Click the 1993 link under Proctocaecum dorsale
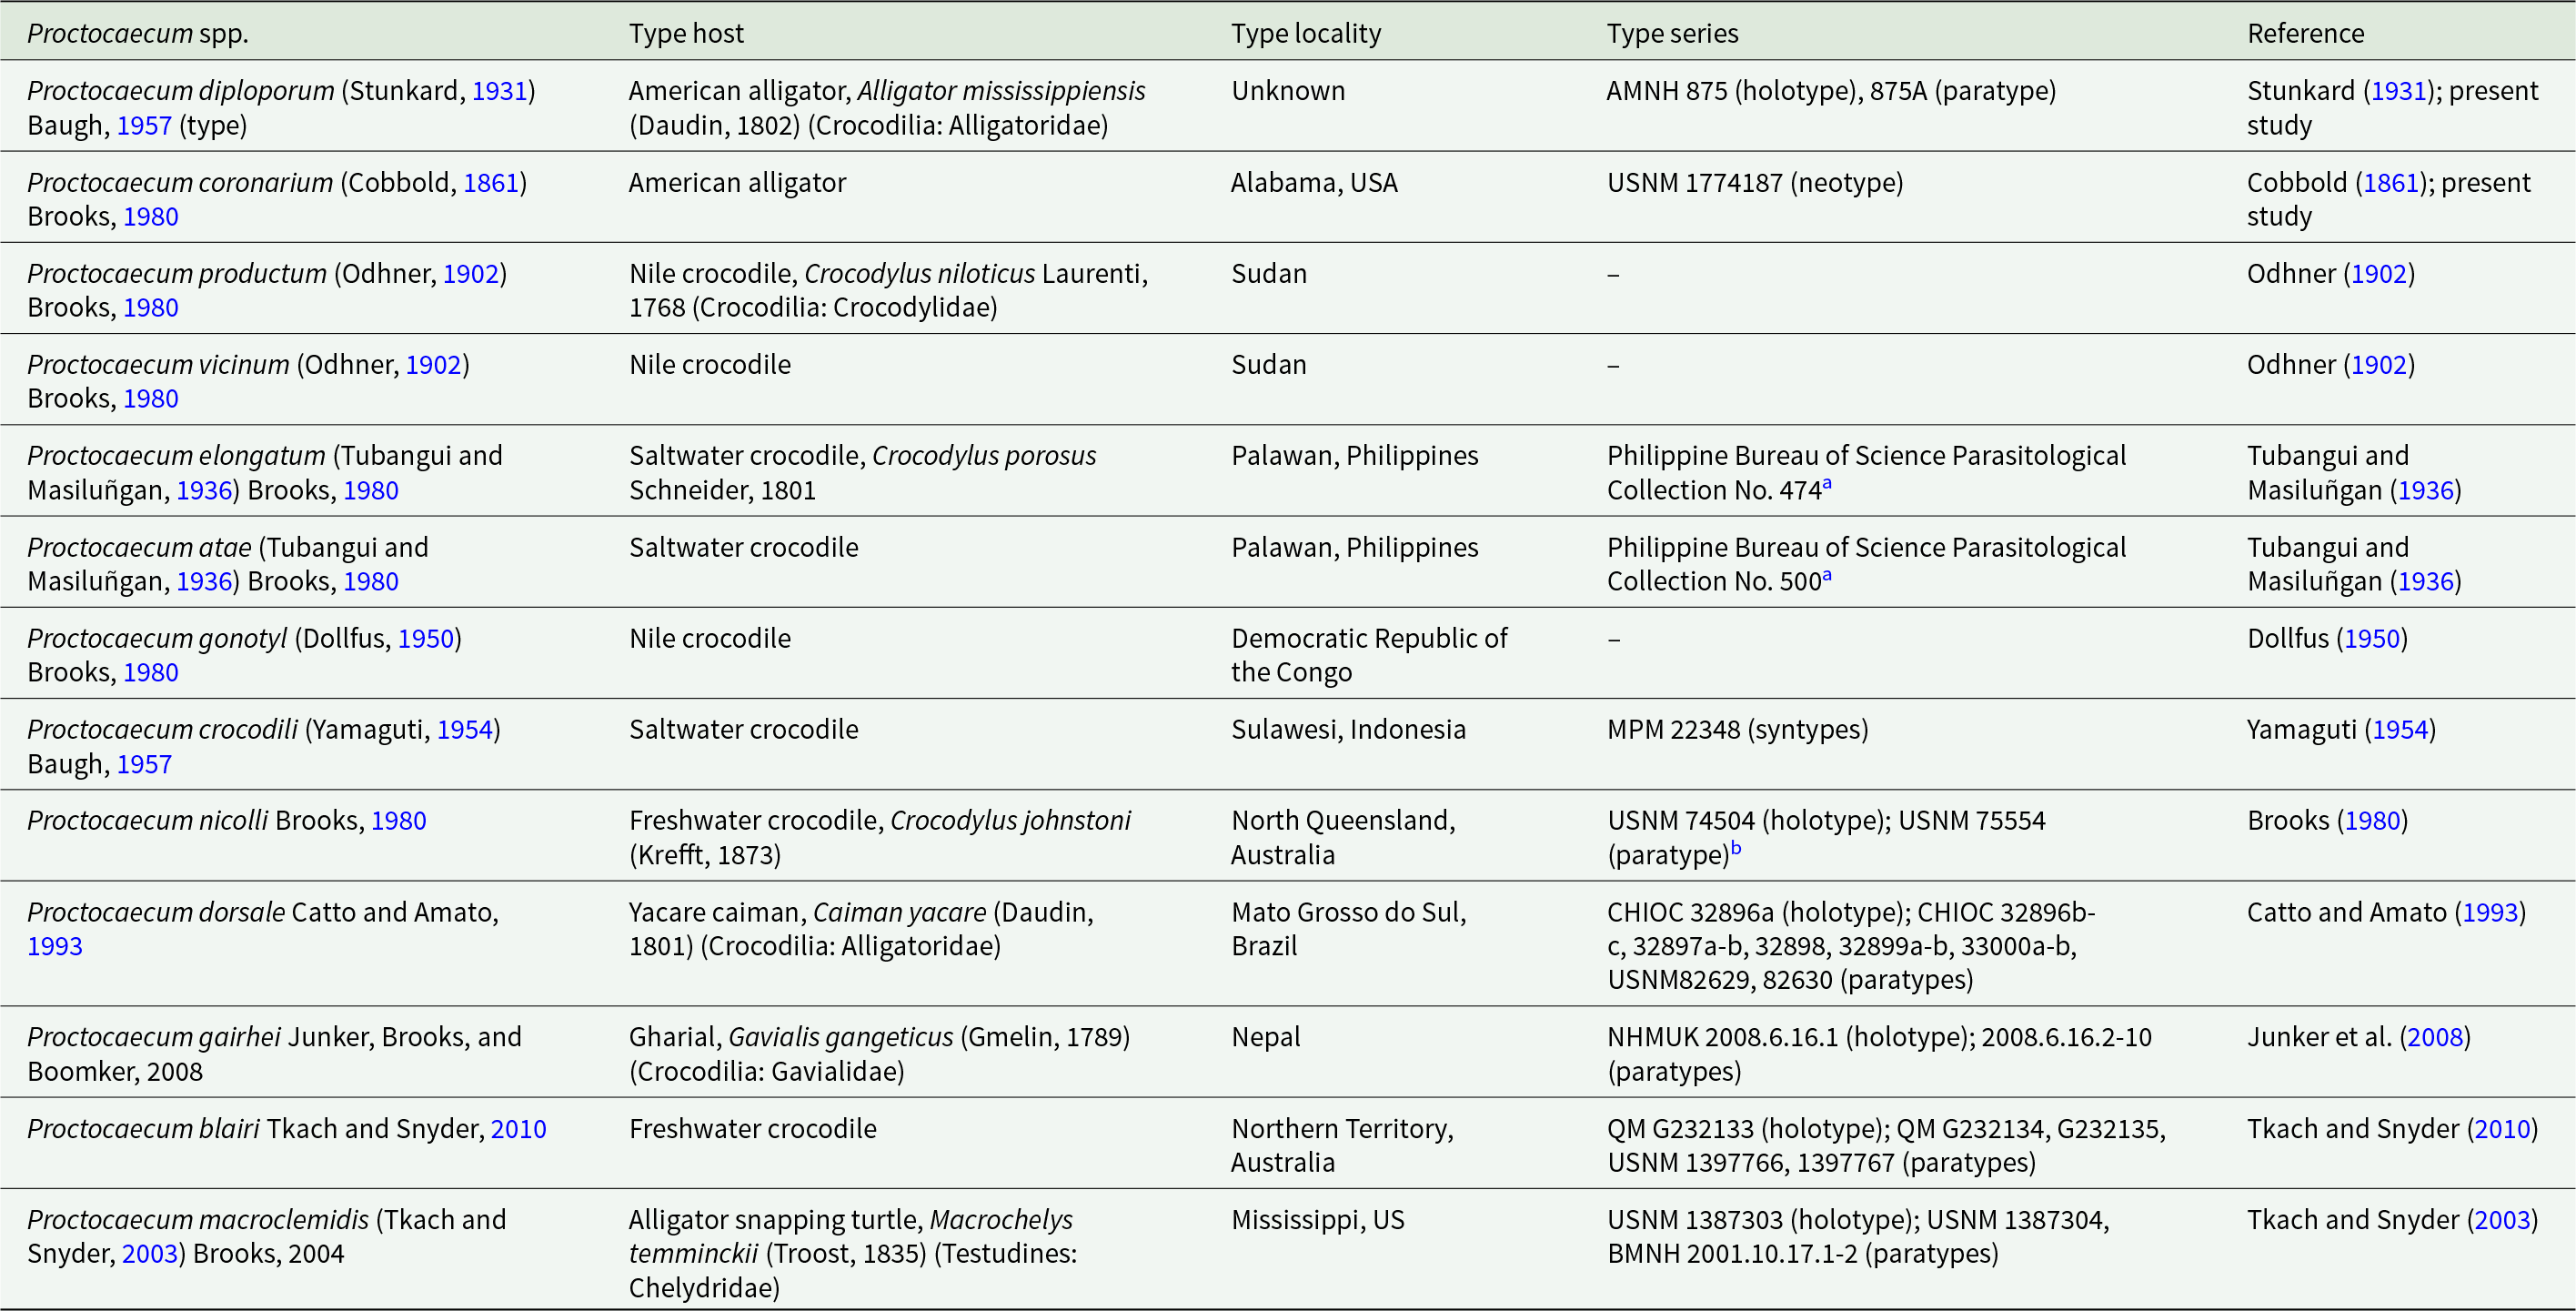 point(55,946)
